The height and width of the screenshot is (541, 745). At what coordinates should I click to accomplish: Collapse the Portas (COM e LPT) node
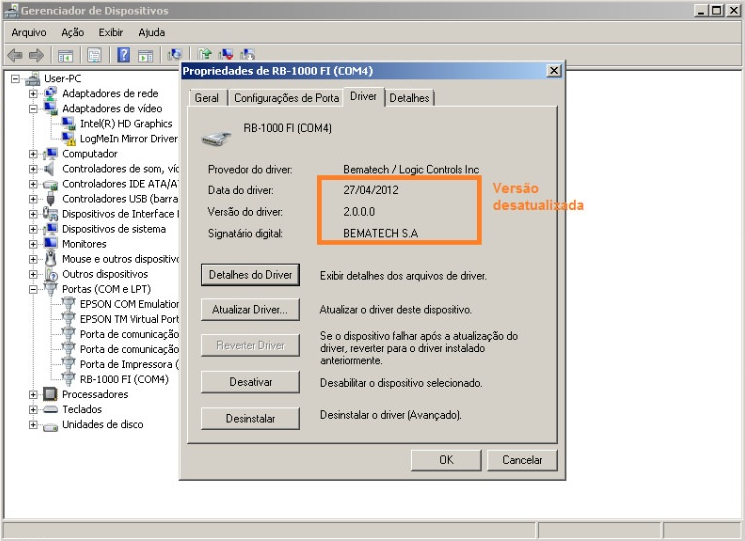click(33, 289)
